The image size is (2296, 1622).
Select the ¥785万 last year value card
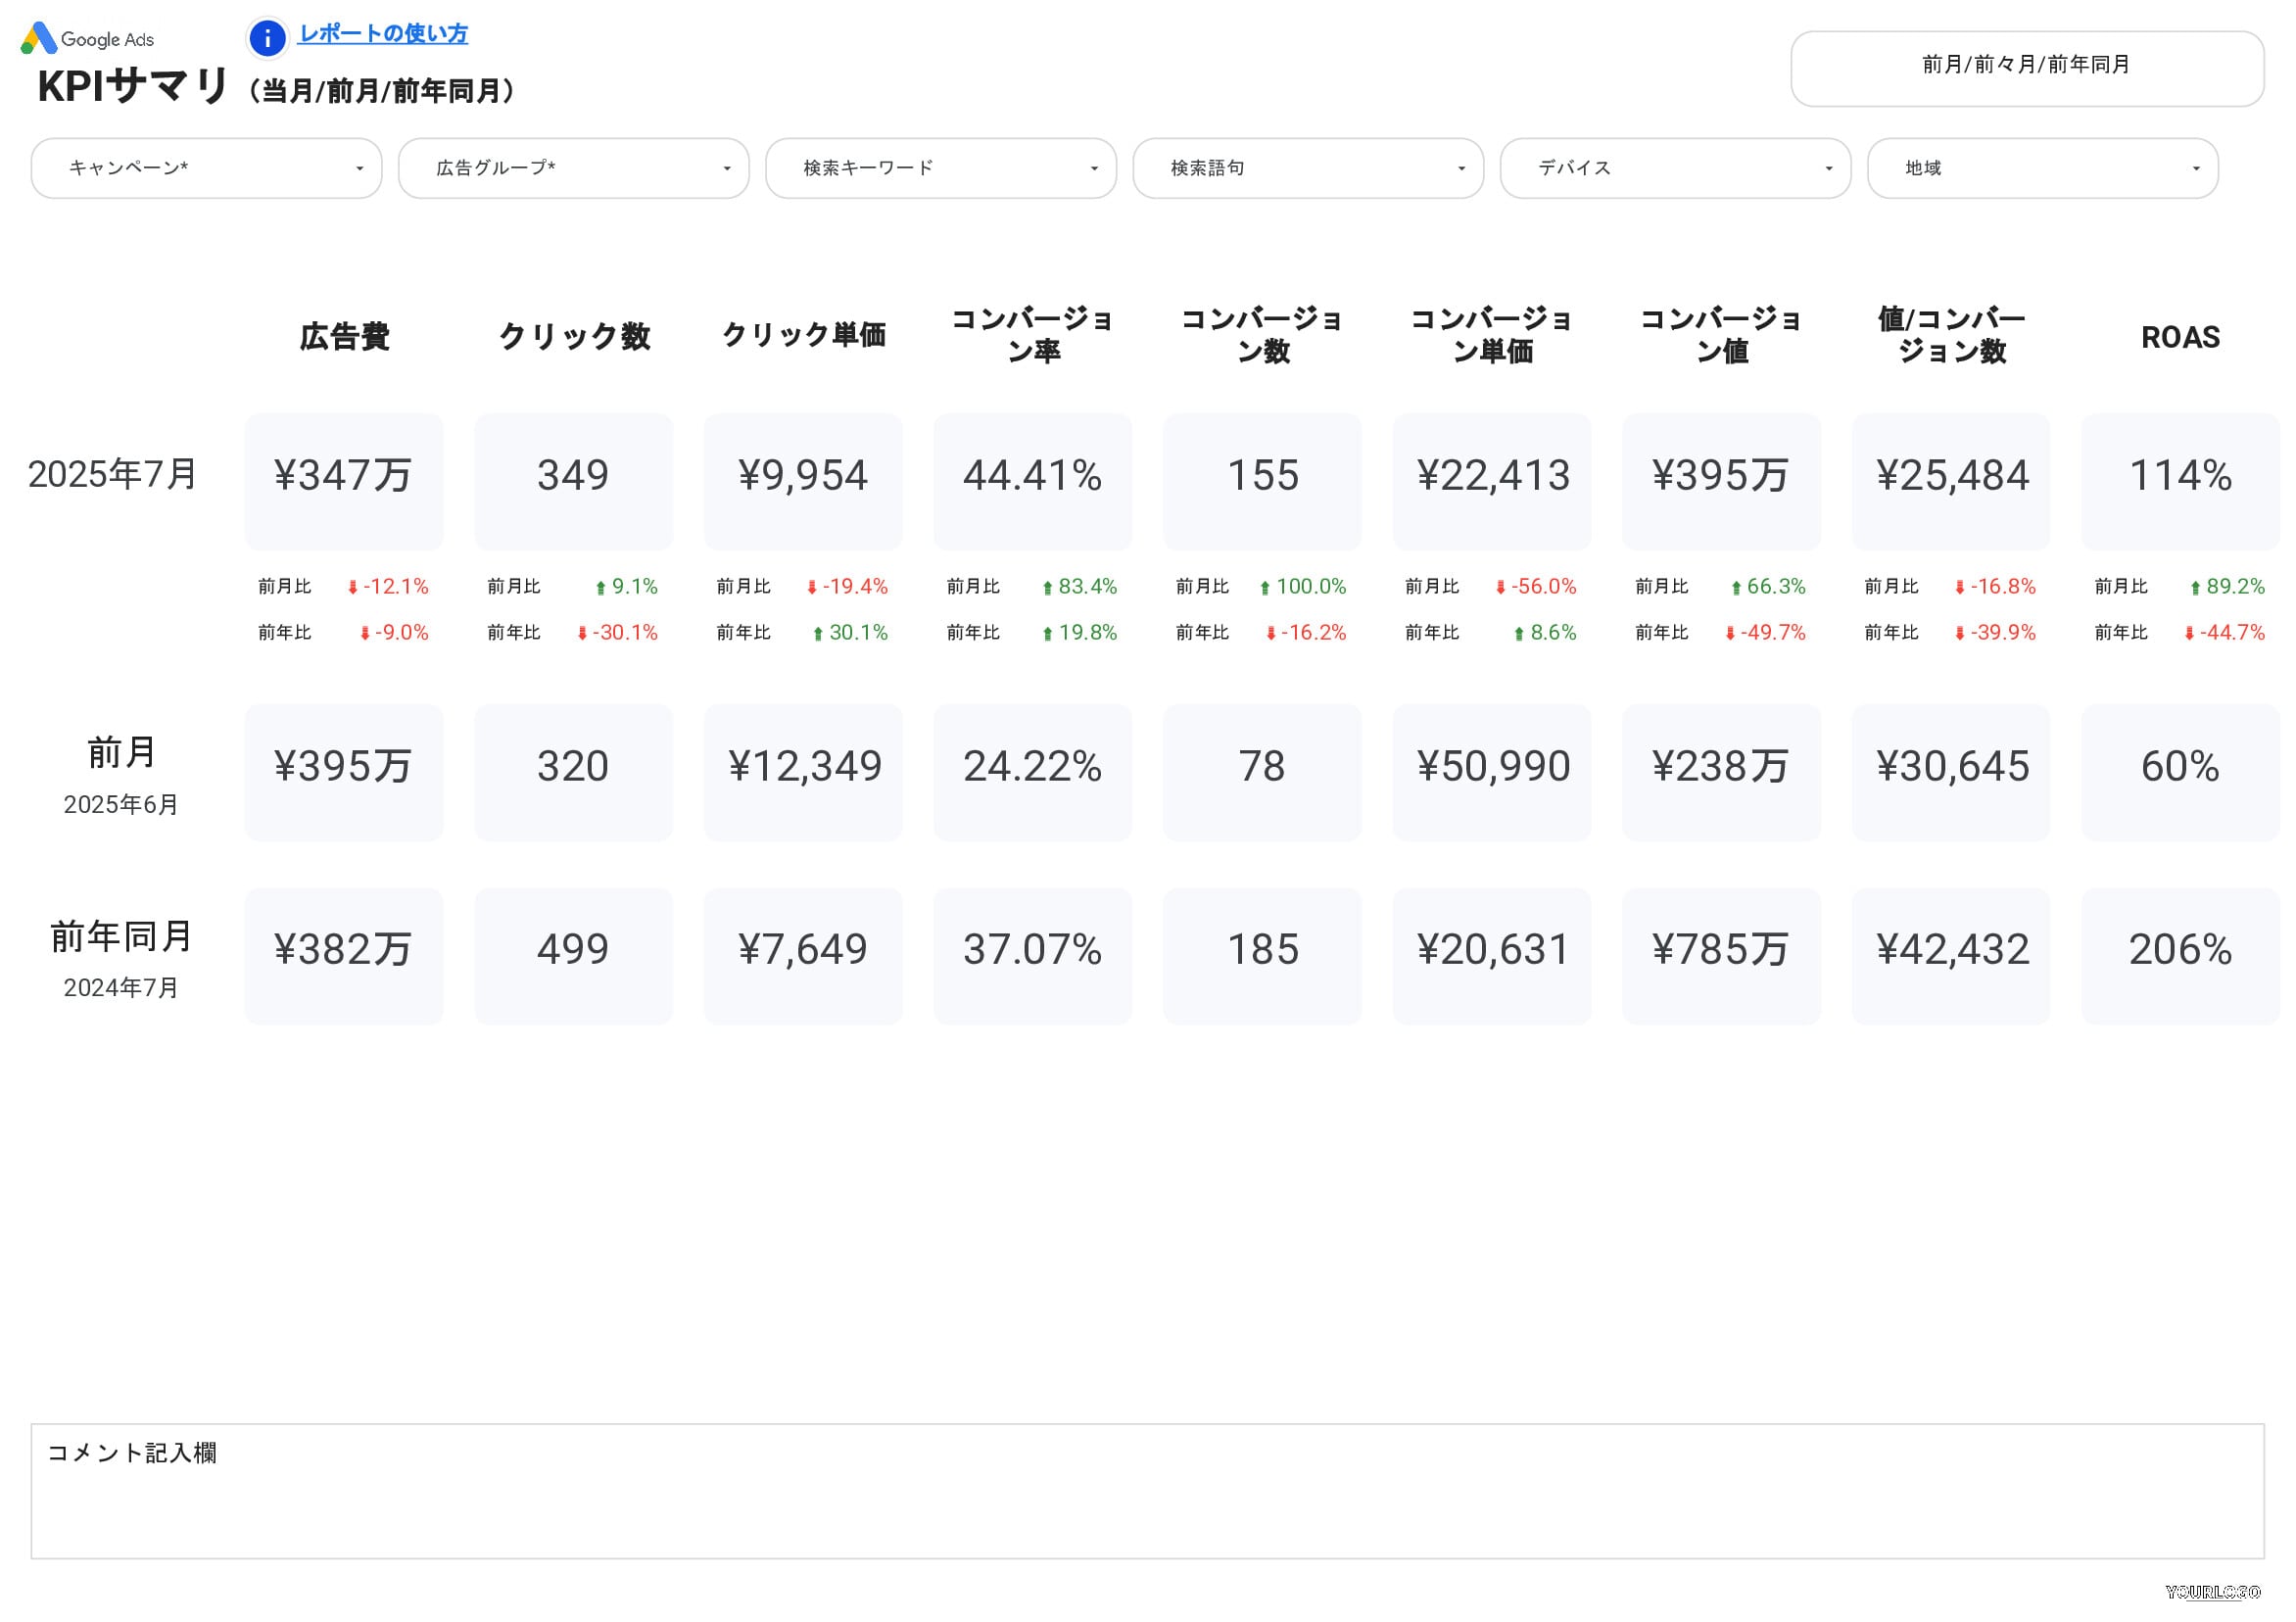pyautogui.click(x=1722, y=956)
